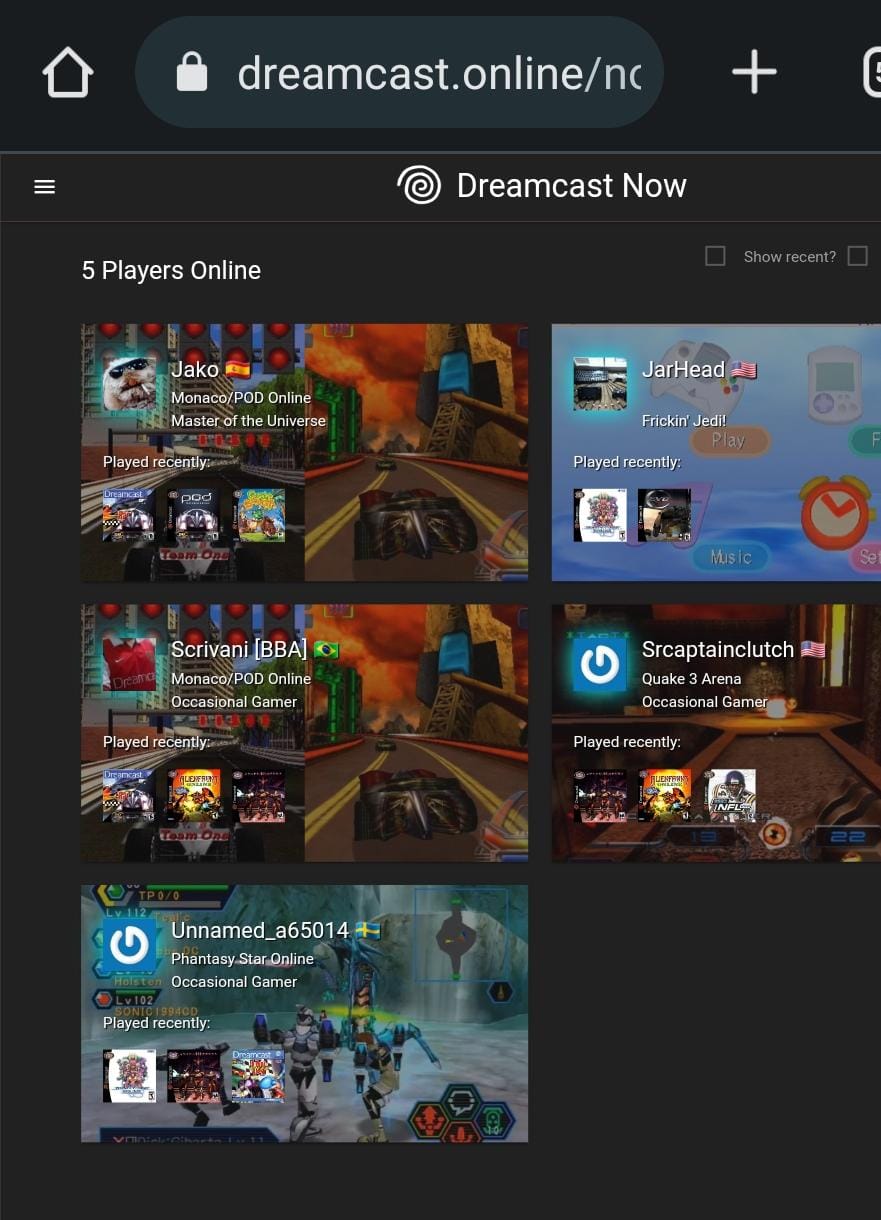Select Jako's third recent game cover

point(258,515)
